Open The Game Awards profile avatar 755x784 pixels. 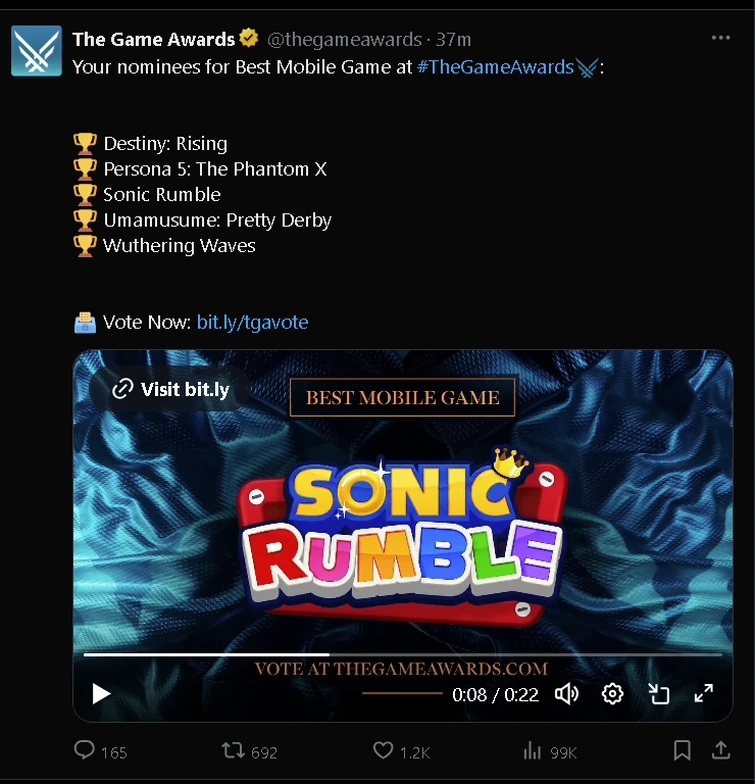36,52
